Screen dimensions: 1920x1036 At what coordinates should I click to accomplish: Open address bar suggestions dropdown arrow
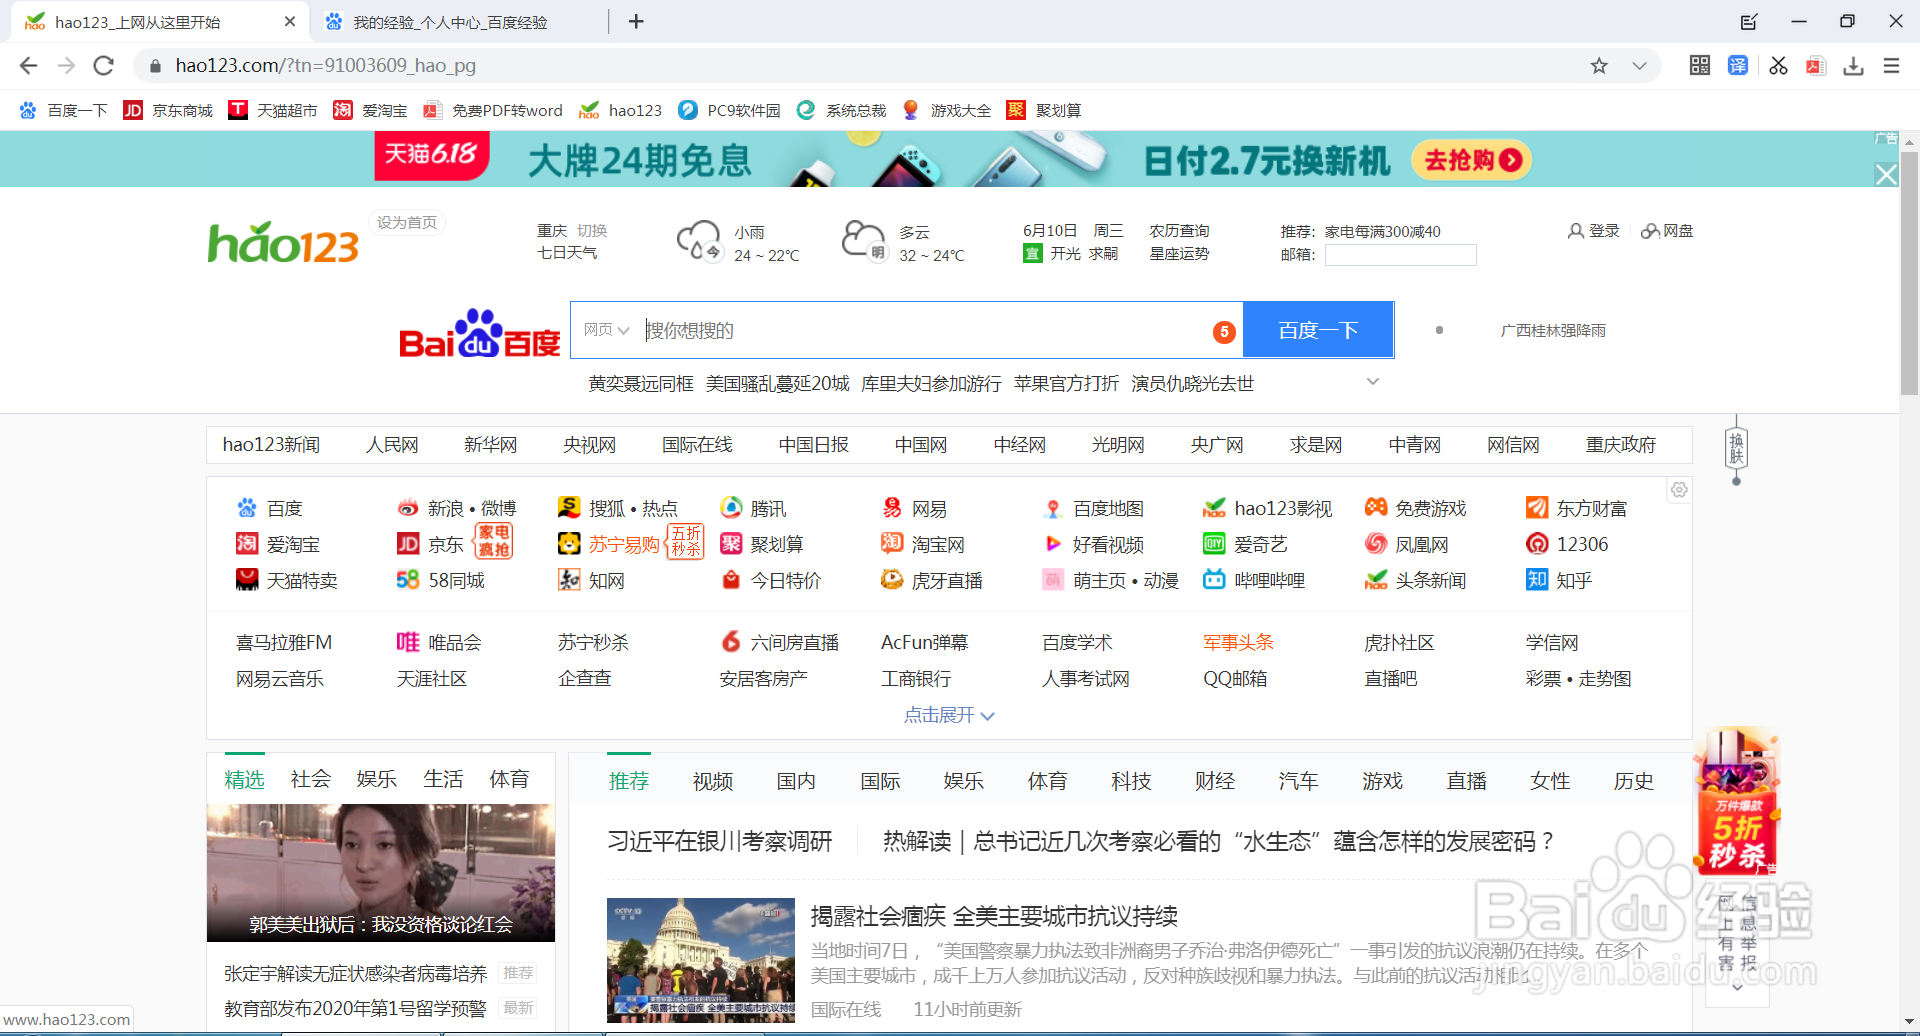(x=1639, y=66)
